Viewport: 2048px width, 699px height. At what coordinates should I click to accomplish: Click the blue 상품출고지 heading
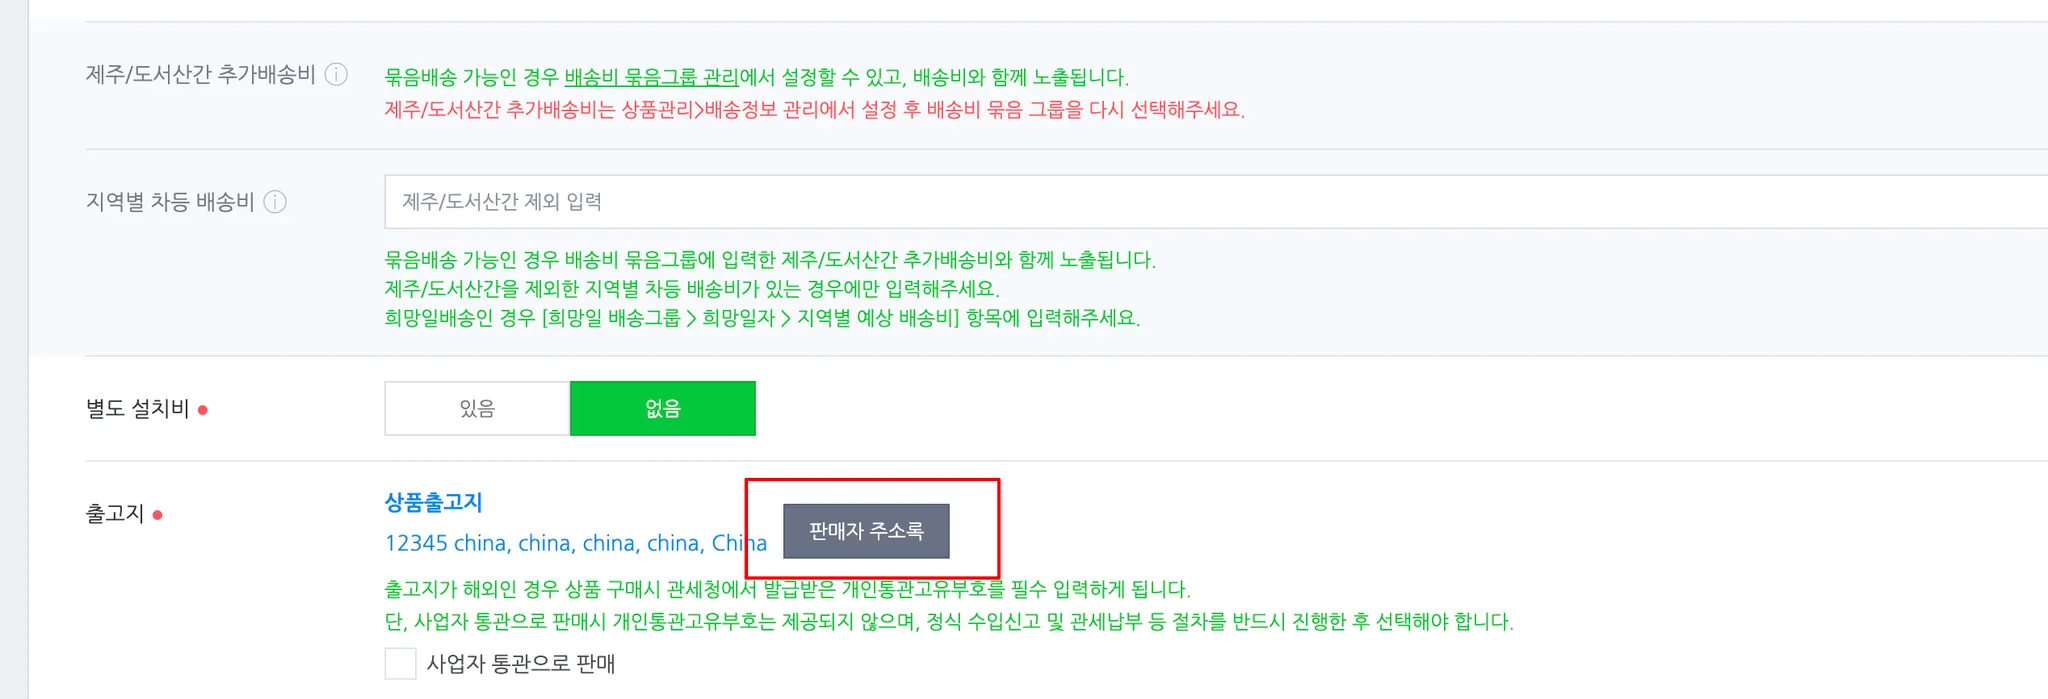pyautogui.click(x=433, y=502)
